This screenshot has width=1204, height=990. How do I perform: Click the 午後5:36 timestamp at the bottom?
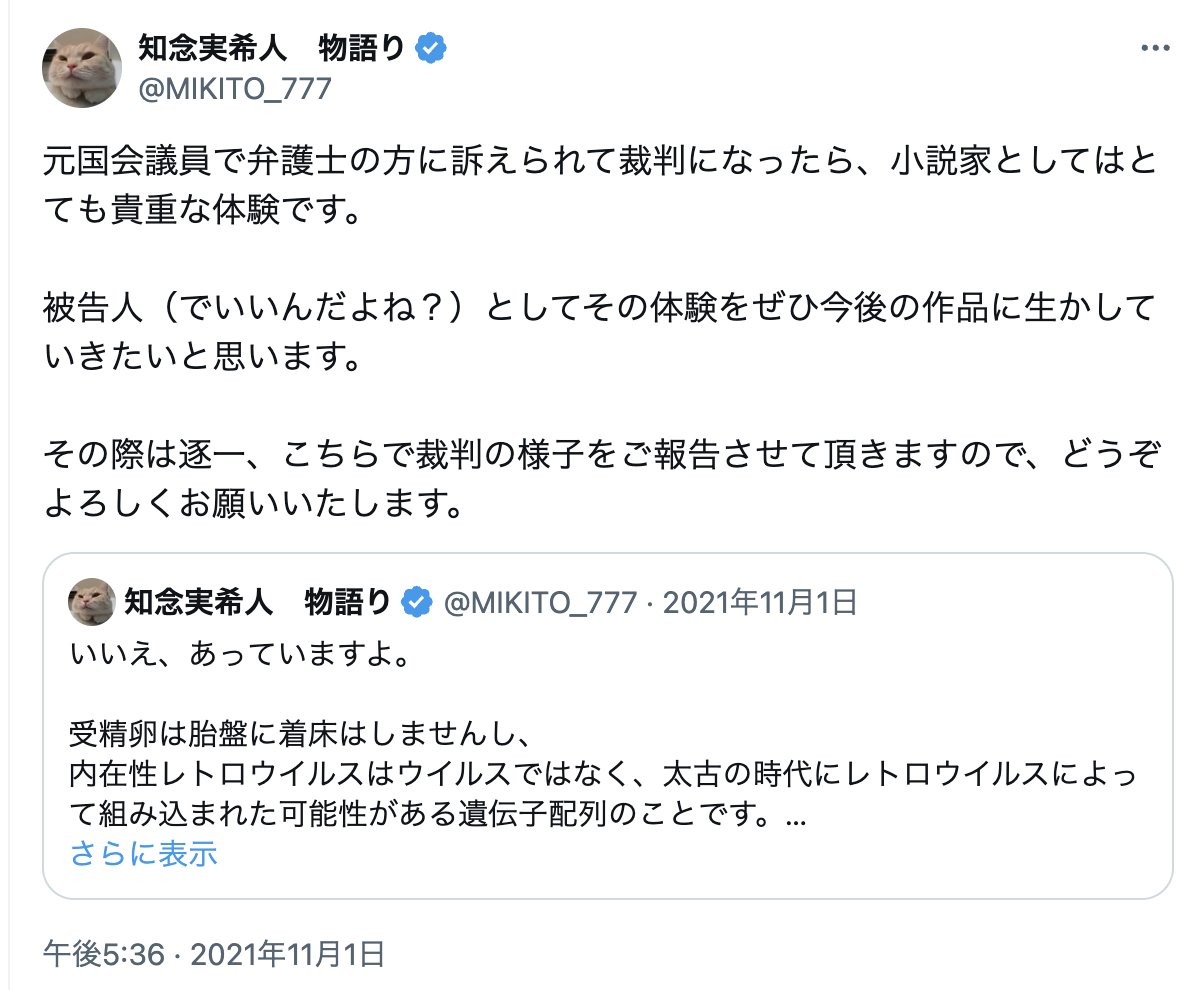click(x=102, y=954)
